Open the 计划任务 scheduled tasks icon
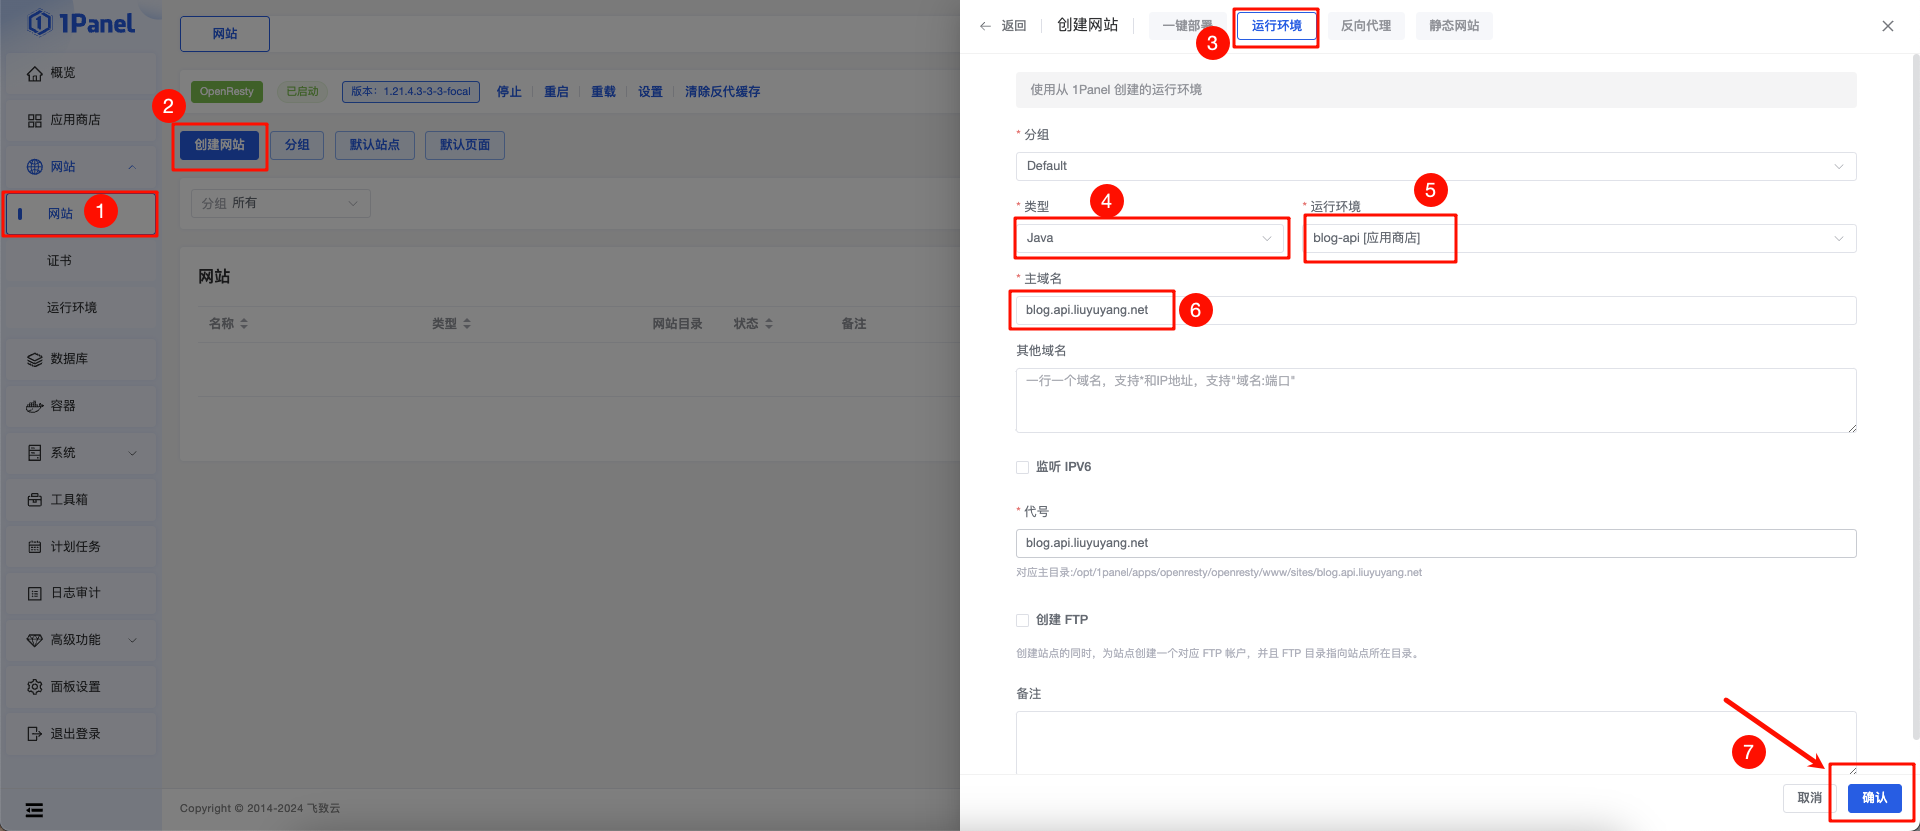Viewport: 1920px width, 831px height. pyautogui.click(x=35, y=547)
